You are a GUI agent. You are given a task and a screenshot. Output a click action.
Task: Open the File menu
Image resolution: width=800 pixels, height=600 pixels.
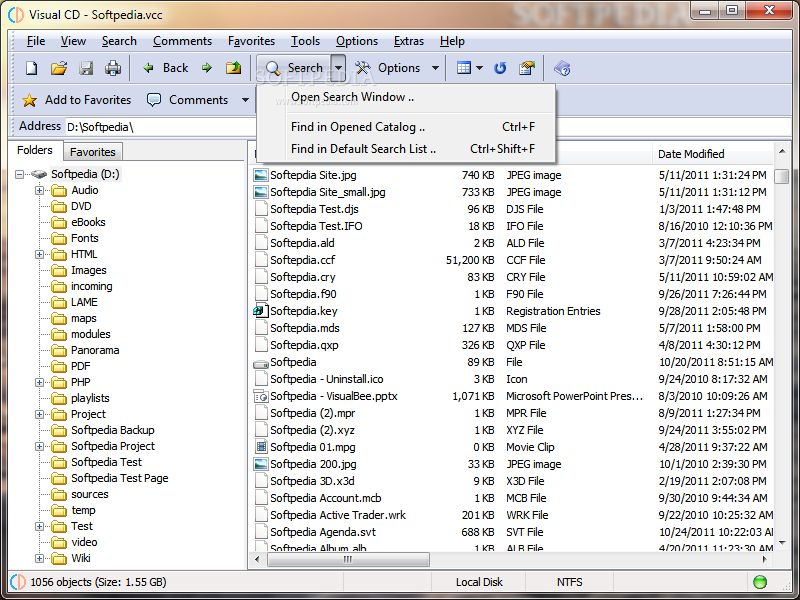[36, 41]
